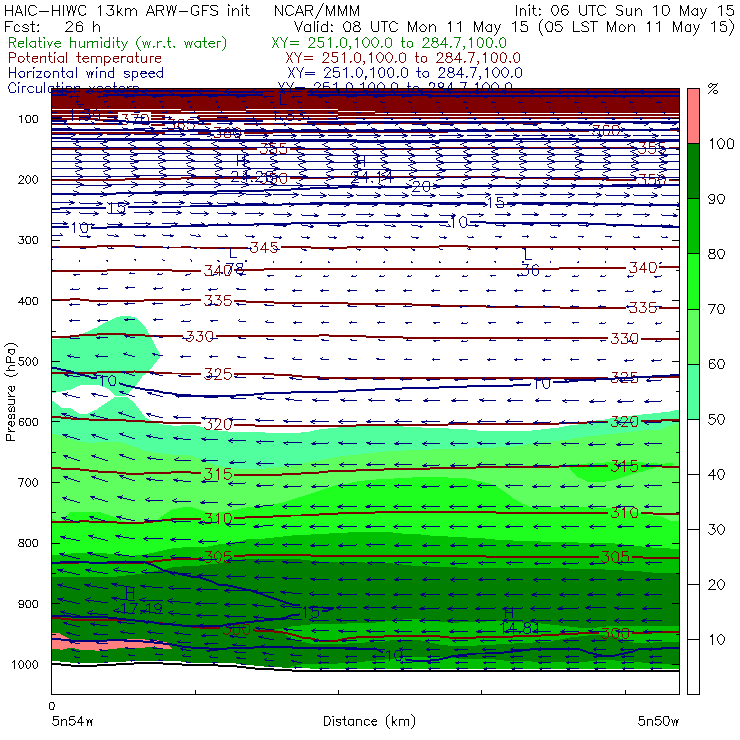Click the '0' distance axis origin label
Viewport: 740px width, 740px height.
[x=52, y=706]
